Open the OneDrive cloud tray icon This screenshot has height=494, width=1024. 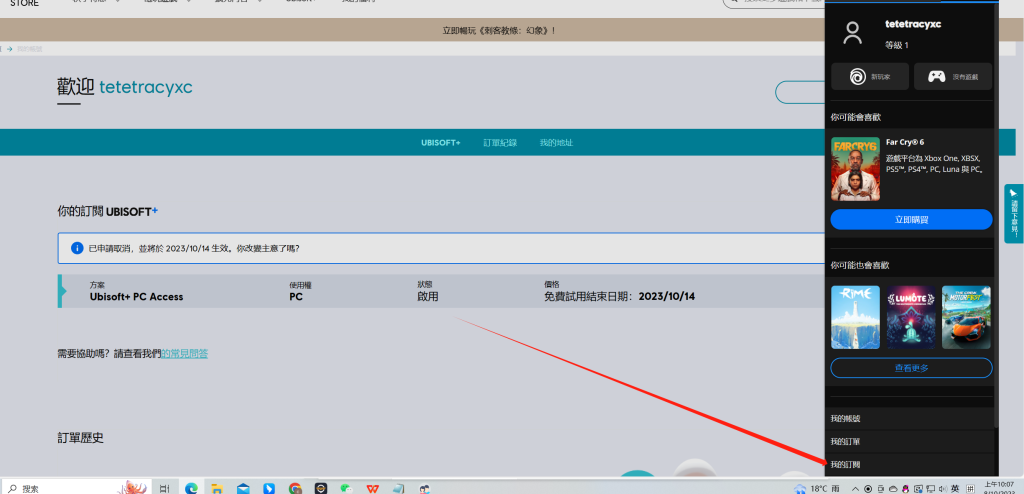pyautogui.click(x=893, y=489)
